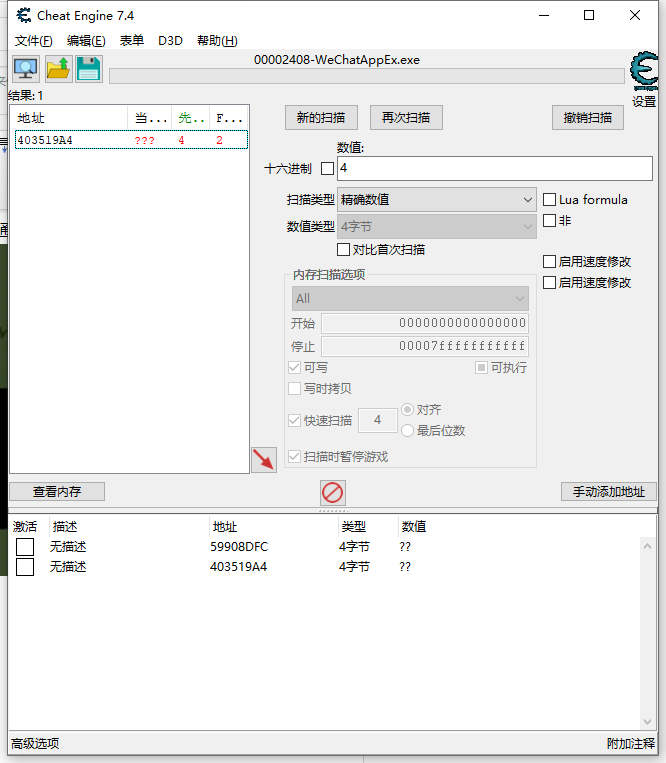Open the 扫描类型 dropdown

coord(436,200)
